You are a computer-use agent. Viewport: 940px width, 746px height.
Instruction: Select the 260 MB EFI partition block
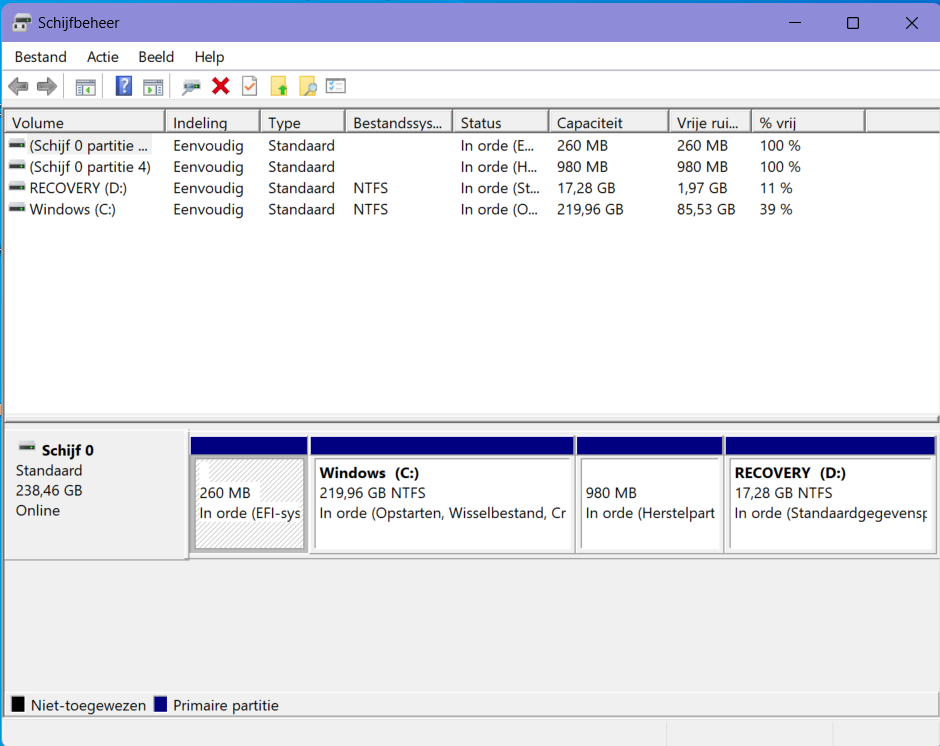point(249,503)
